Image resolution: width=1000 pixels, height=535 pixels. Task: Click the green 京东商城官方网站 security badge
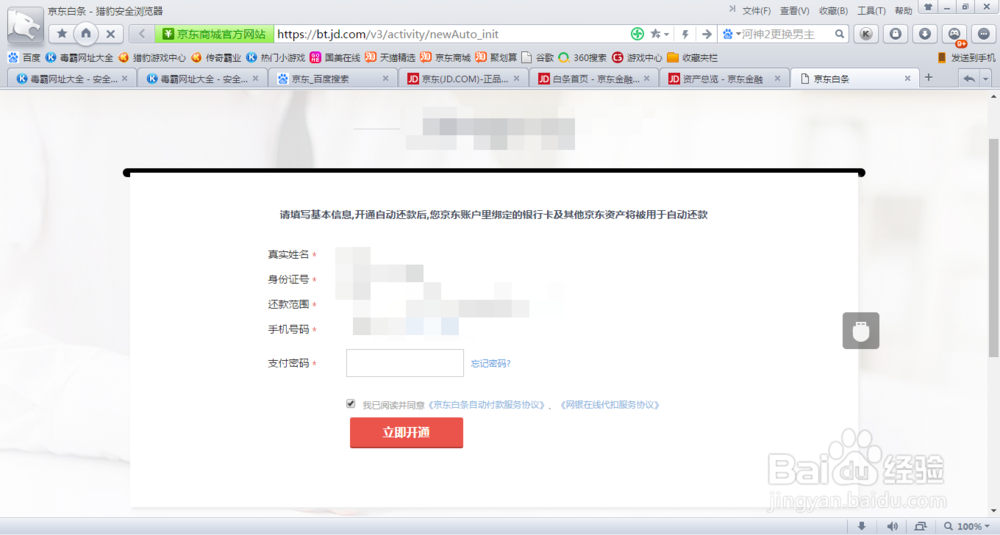(214, 34)
